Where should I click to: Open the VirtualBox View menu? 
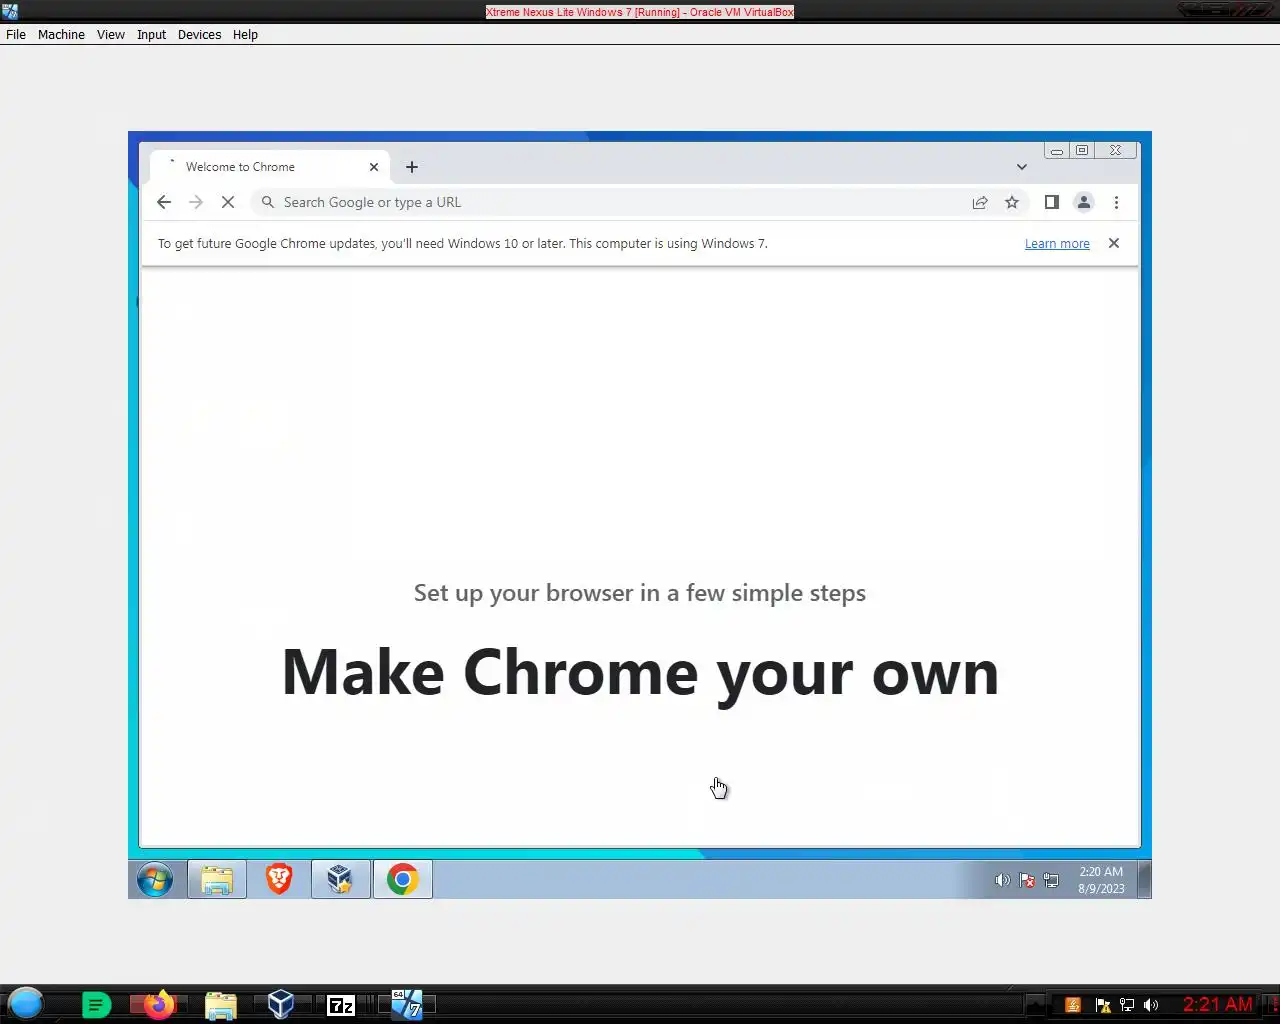click(111, 34)
